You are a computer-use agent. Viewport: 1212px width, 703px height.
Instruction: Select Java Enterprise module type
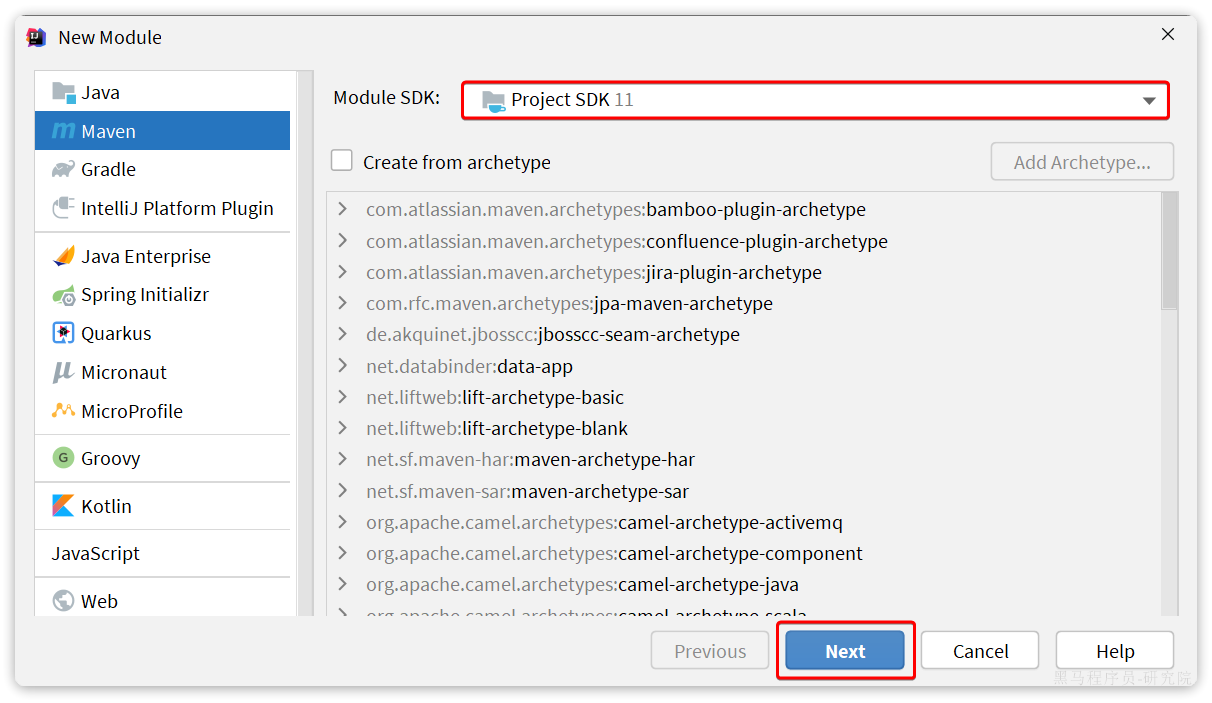tap(163, 256)
